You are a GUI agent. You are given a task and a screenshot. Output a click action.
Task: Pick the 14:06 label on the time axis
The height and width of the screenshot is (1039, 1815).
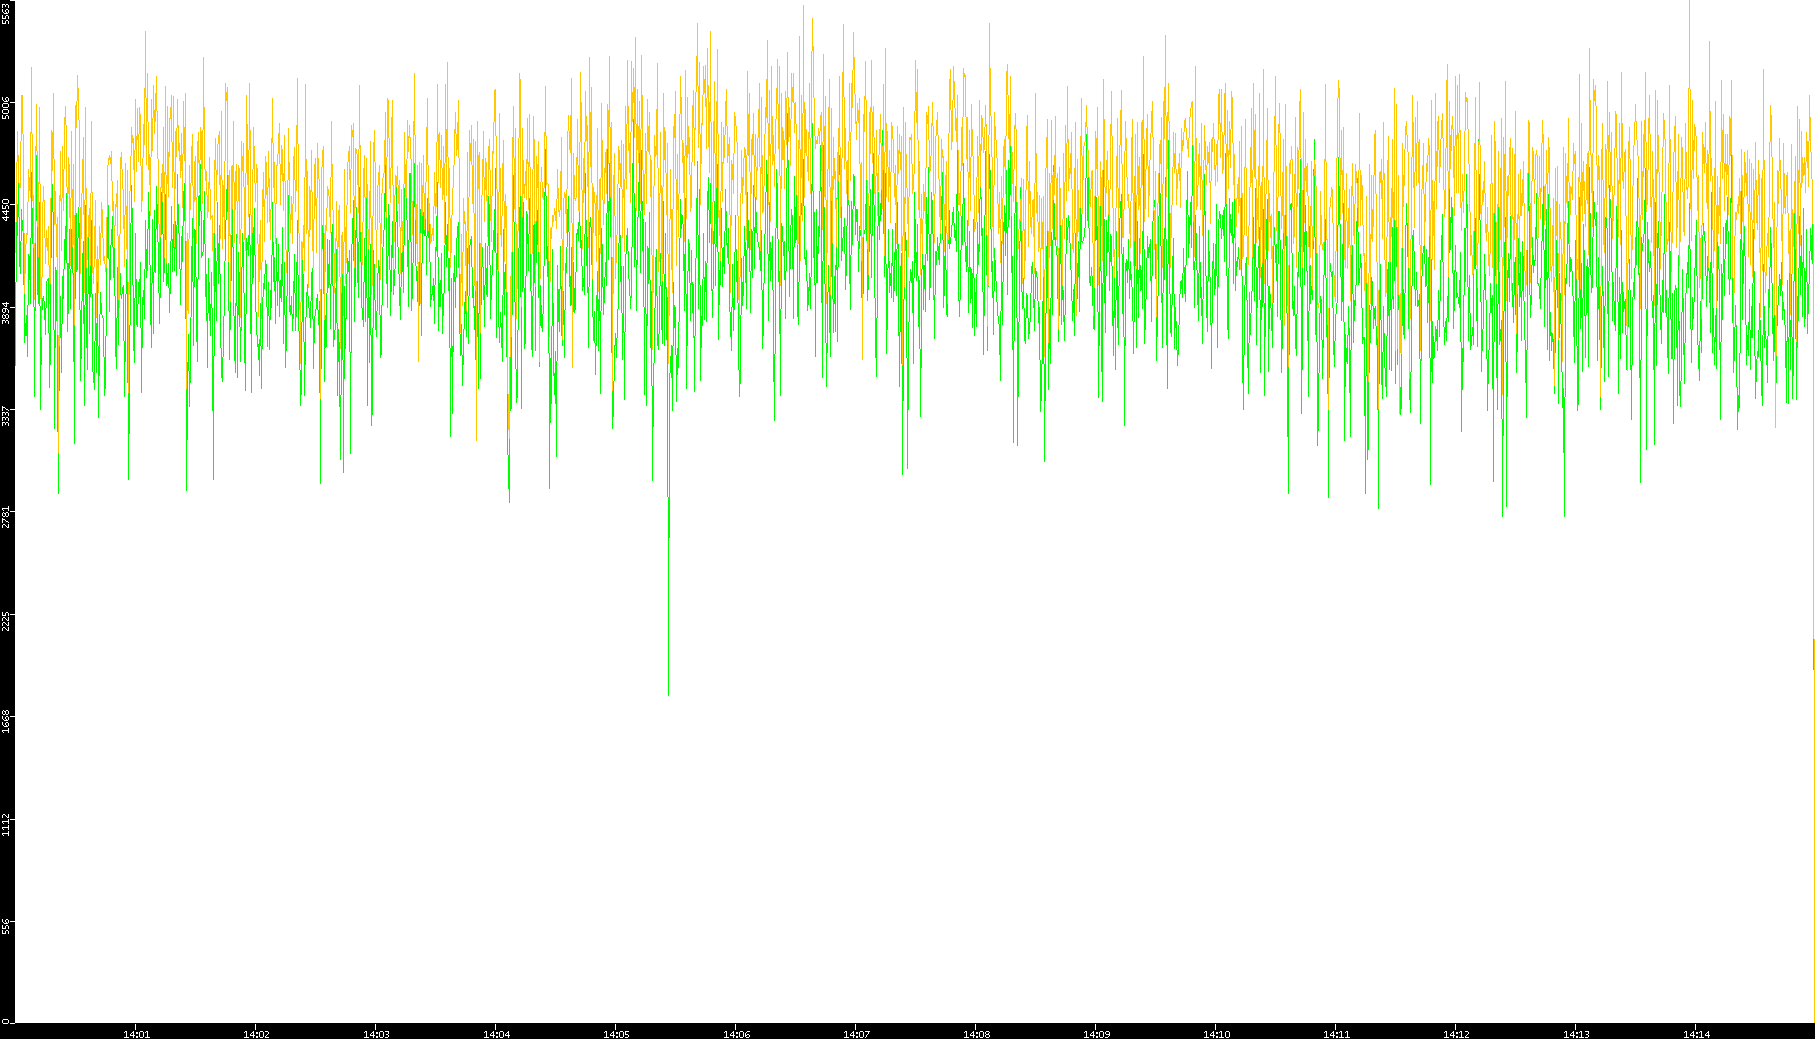coord(736,1034)
